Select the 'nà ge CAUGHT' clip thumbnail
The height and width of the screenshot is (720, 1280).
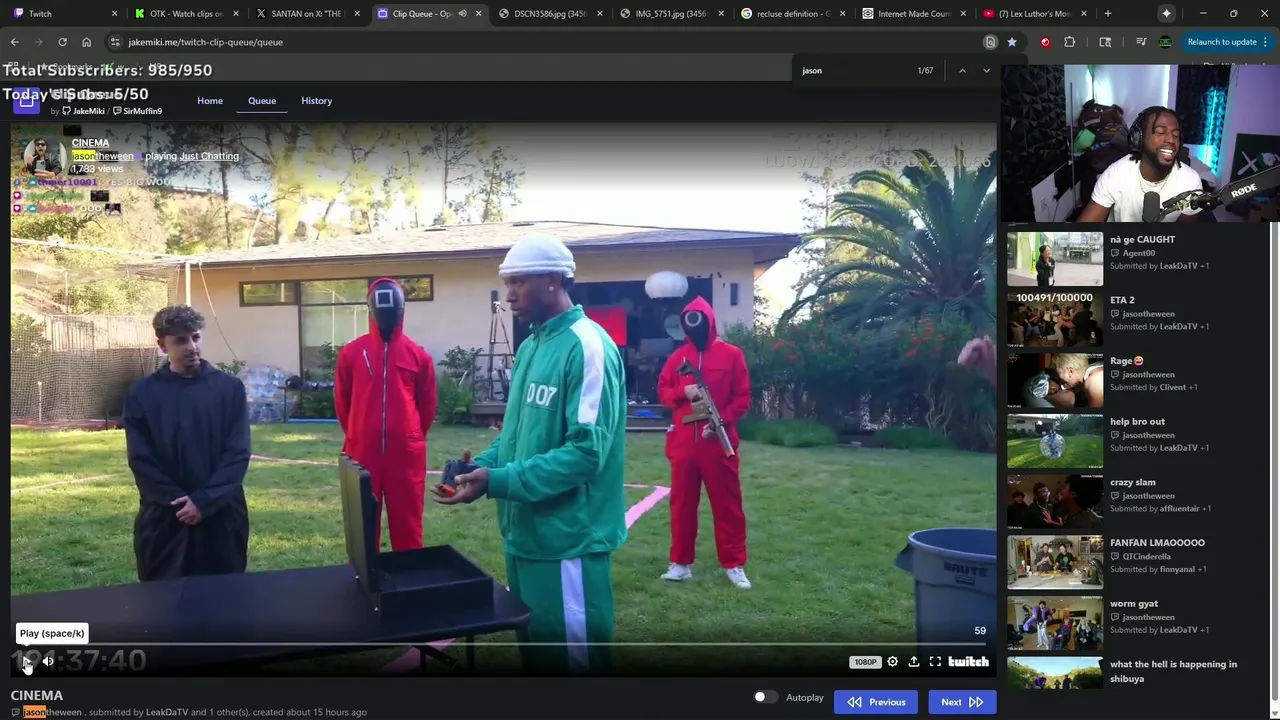[x=1055, y=259]
